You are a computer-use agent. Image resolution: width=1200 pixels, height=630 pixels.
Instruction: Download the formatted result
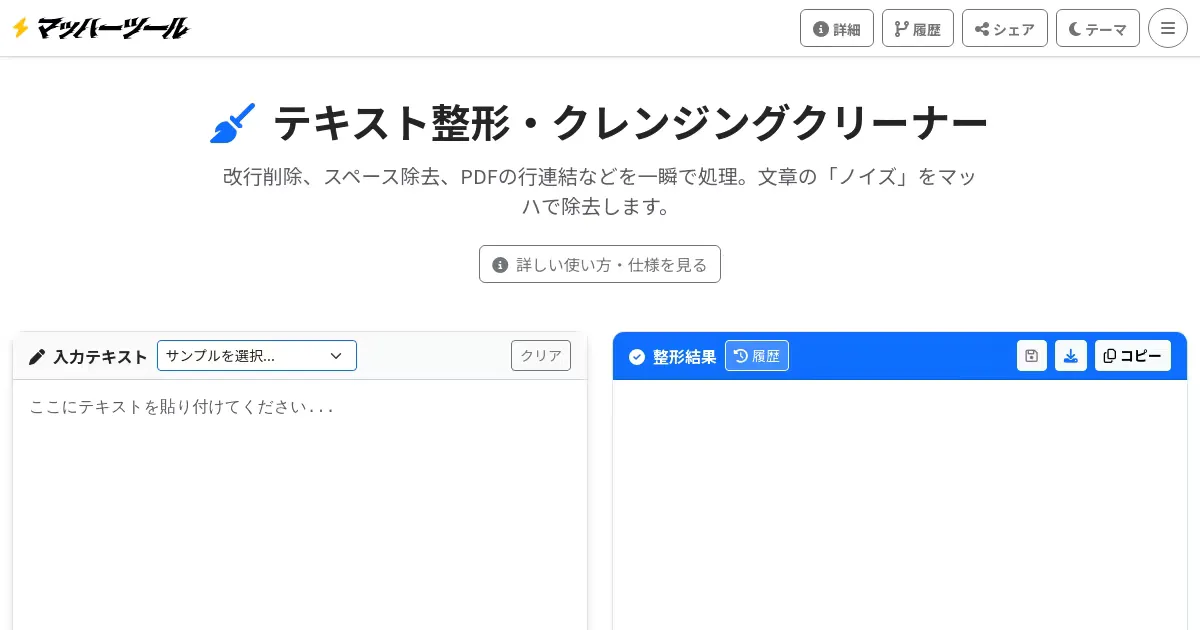click(1070, 356)
